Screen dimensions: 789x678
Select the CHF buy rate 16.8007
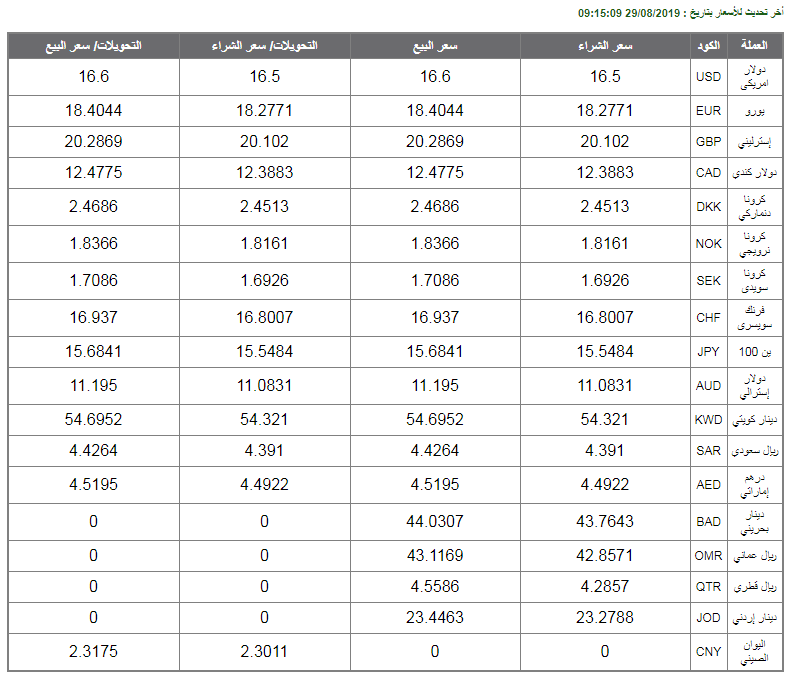click(x=605, y=317)
